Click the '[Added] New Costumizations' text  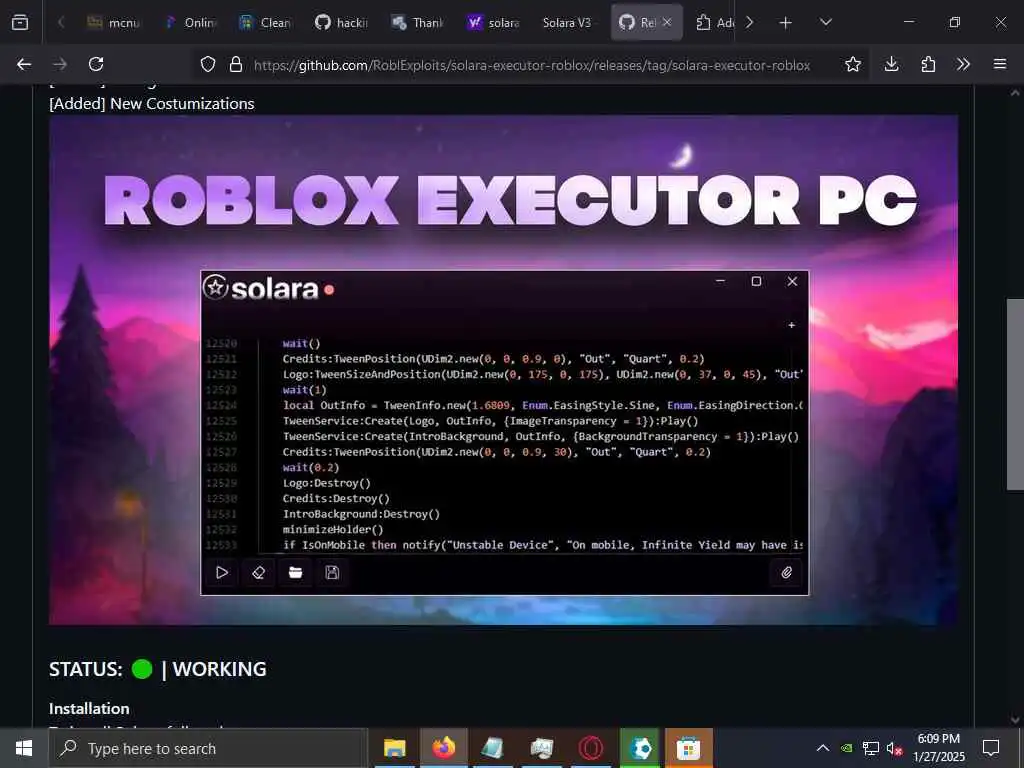[x=152, y=104]
